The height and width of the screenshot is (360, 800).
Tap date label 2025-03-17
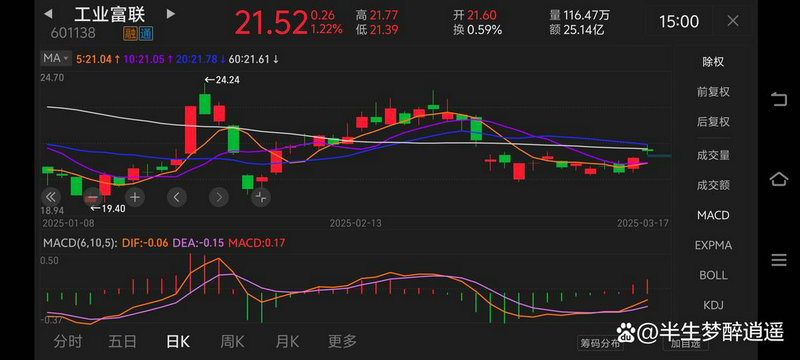click(642, 223)
